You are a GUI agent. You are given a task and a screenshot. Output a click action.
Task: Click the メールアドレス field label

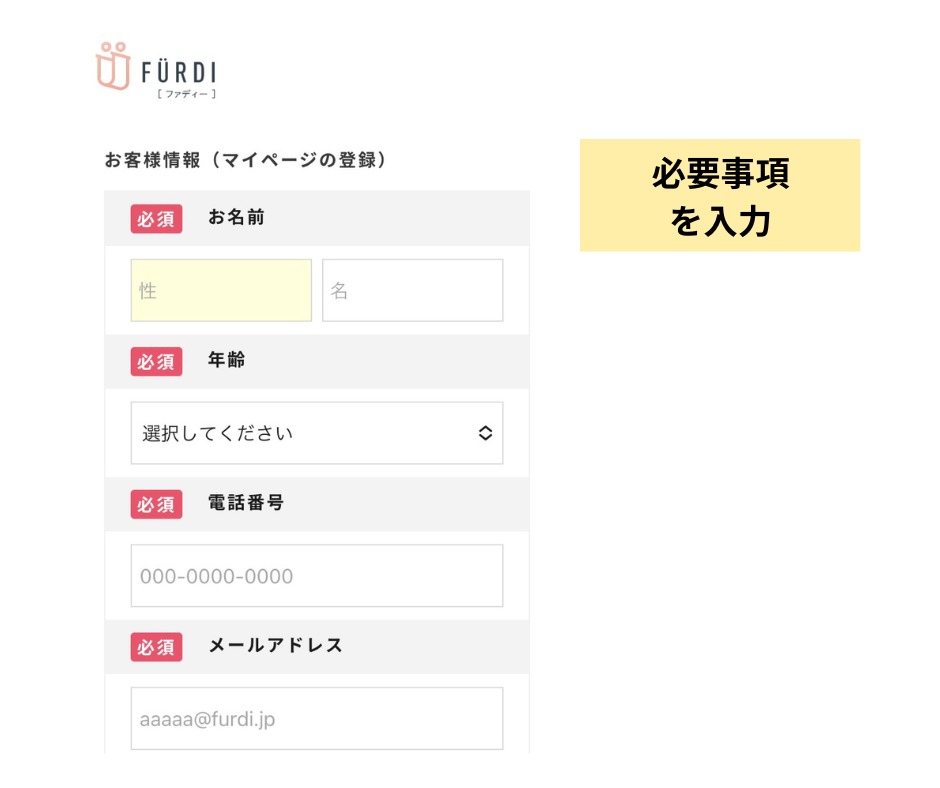275,645
